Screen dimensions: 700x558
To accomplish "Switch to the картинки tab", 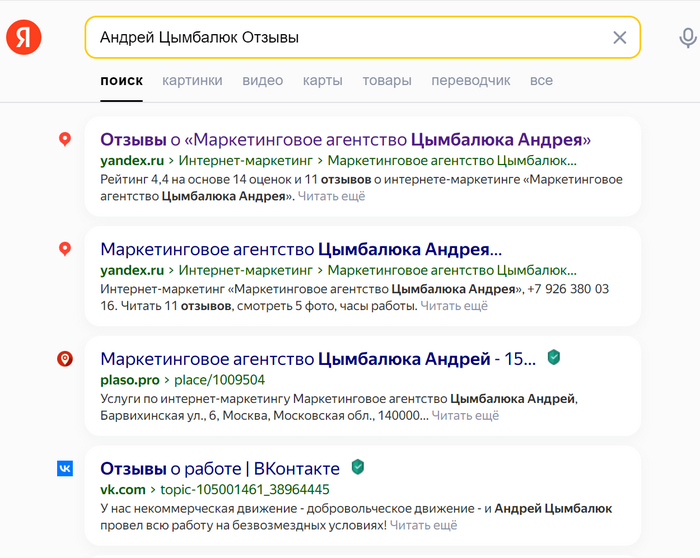I will point(192,80).
